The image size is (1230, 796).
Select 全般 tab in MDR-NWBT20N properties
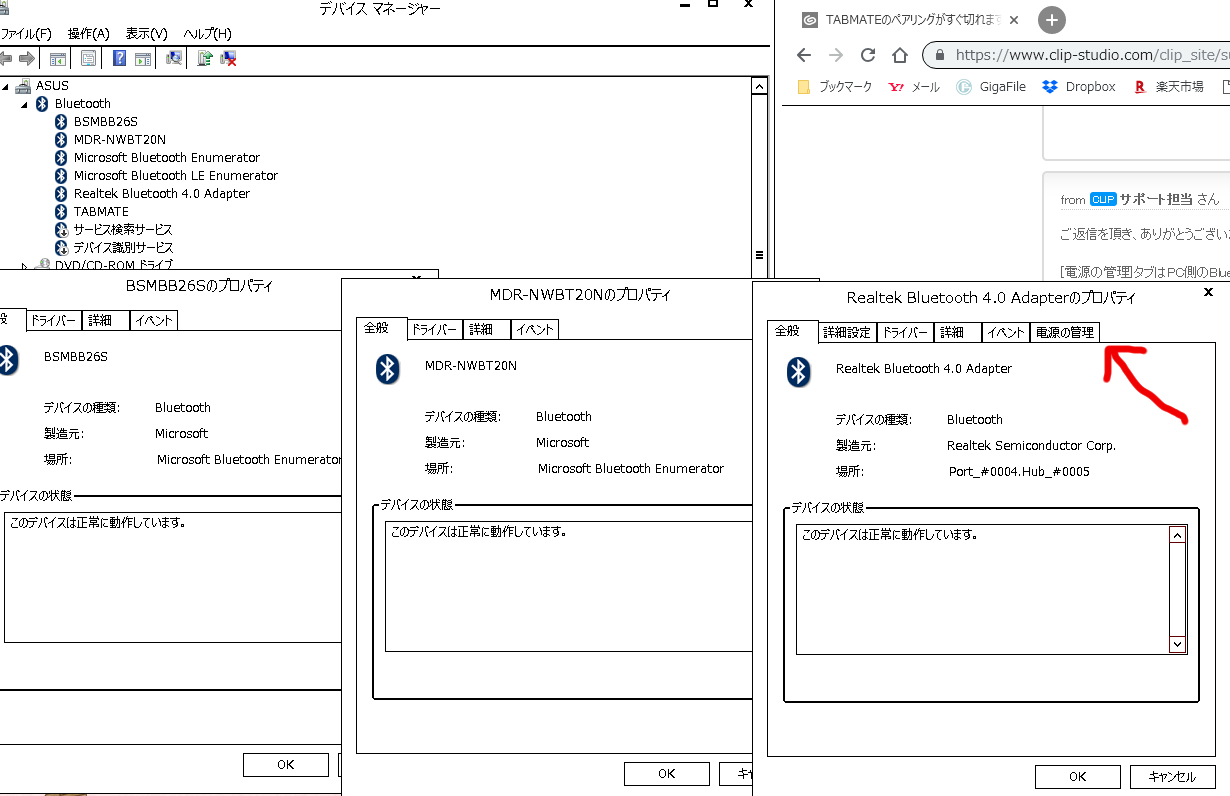(x=381, y=328)
